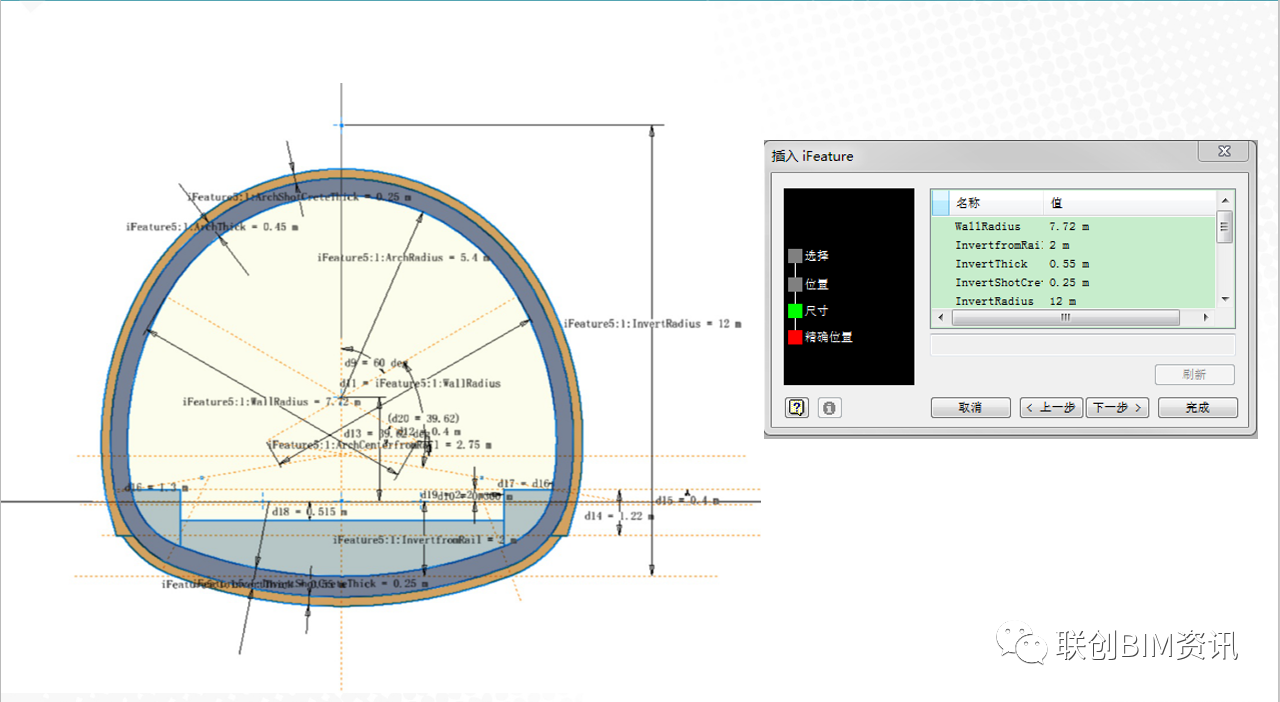Image resolution: width=1280 pixels, height=702 pixels.
Task: Select the d9 = 60 deg dimension
Action: tap(376, 363)
